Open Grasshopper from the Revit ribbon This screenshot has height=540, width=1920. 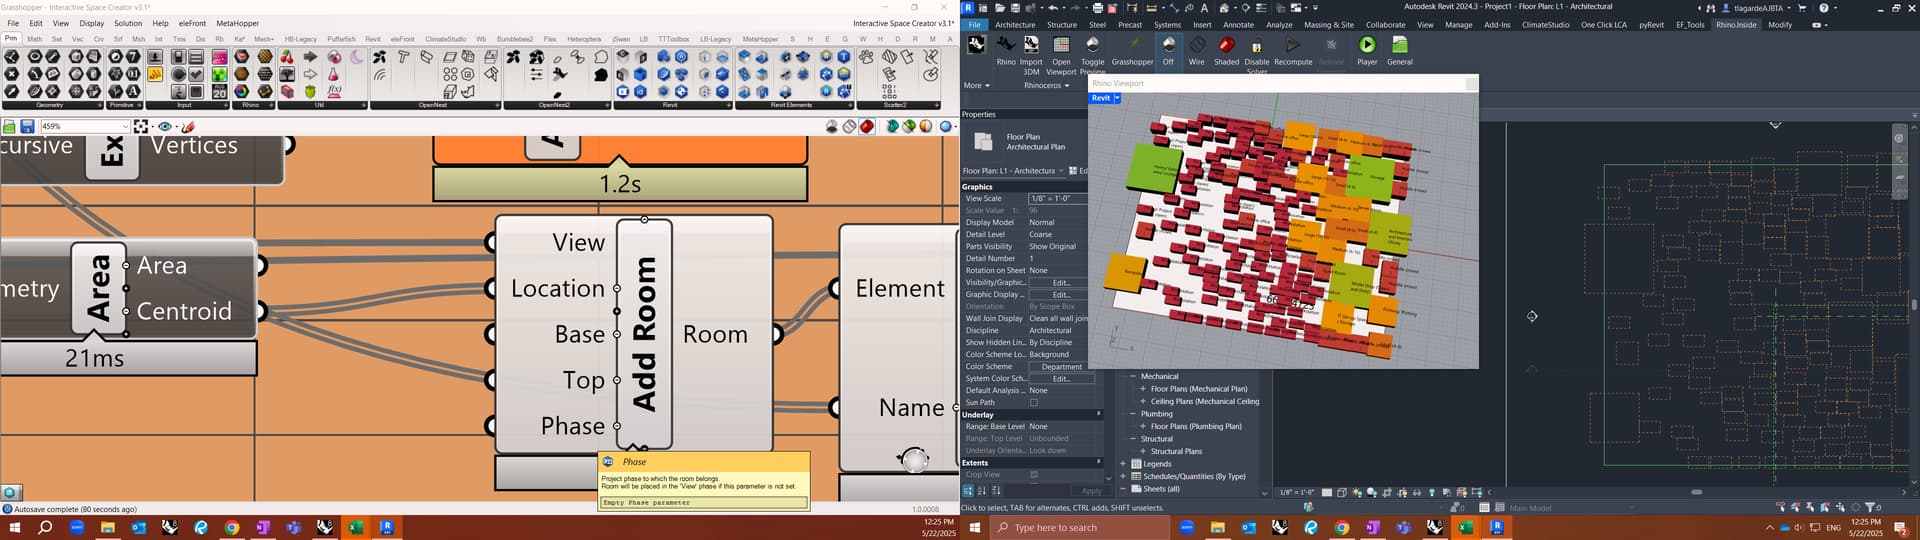pyautogui.click(x=1132, y=49)
